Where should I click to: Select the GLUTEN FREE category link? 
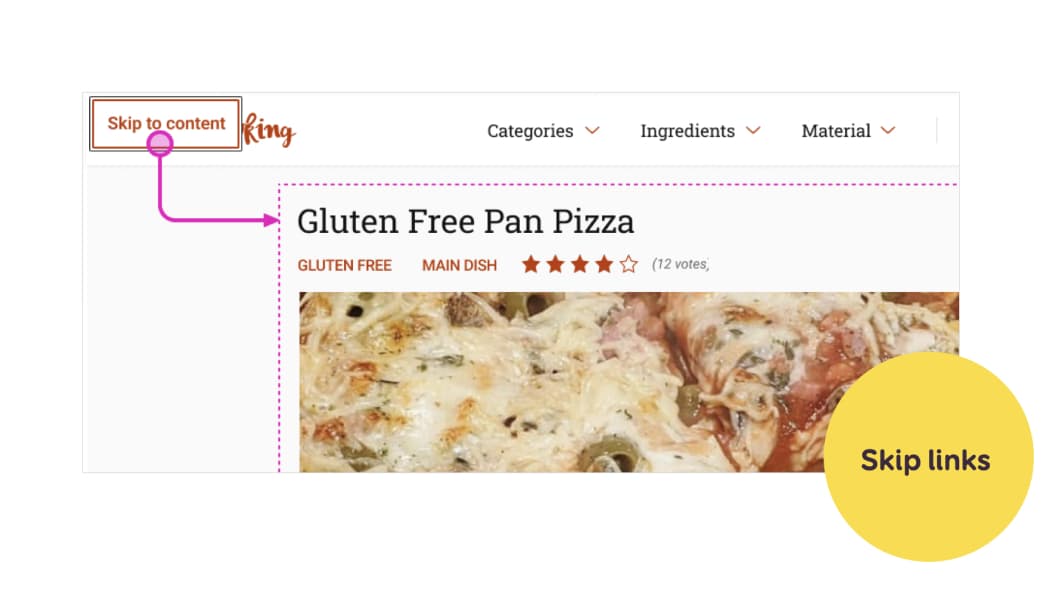344,265
